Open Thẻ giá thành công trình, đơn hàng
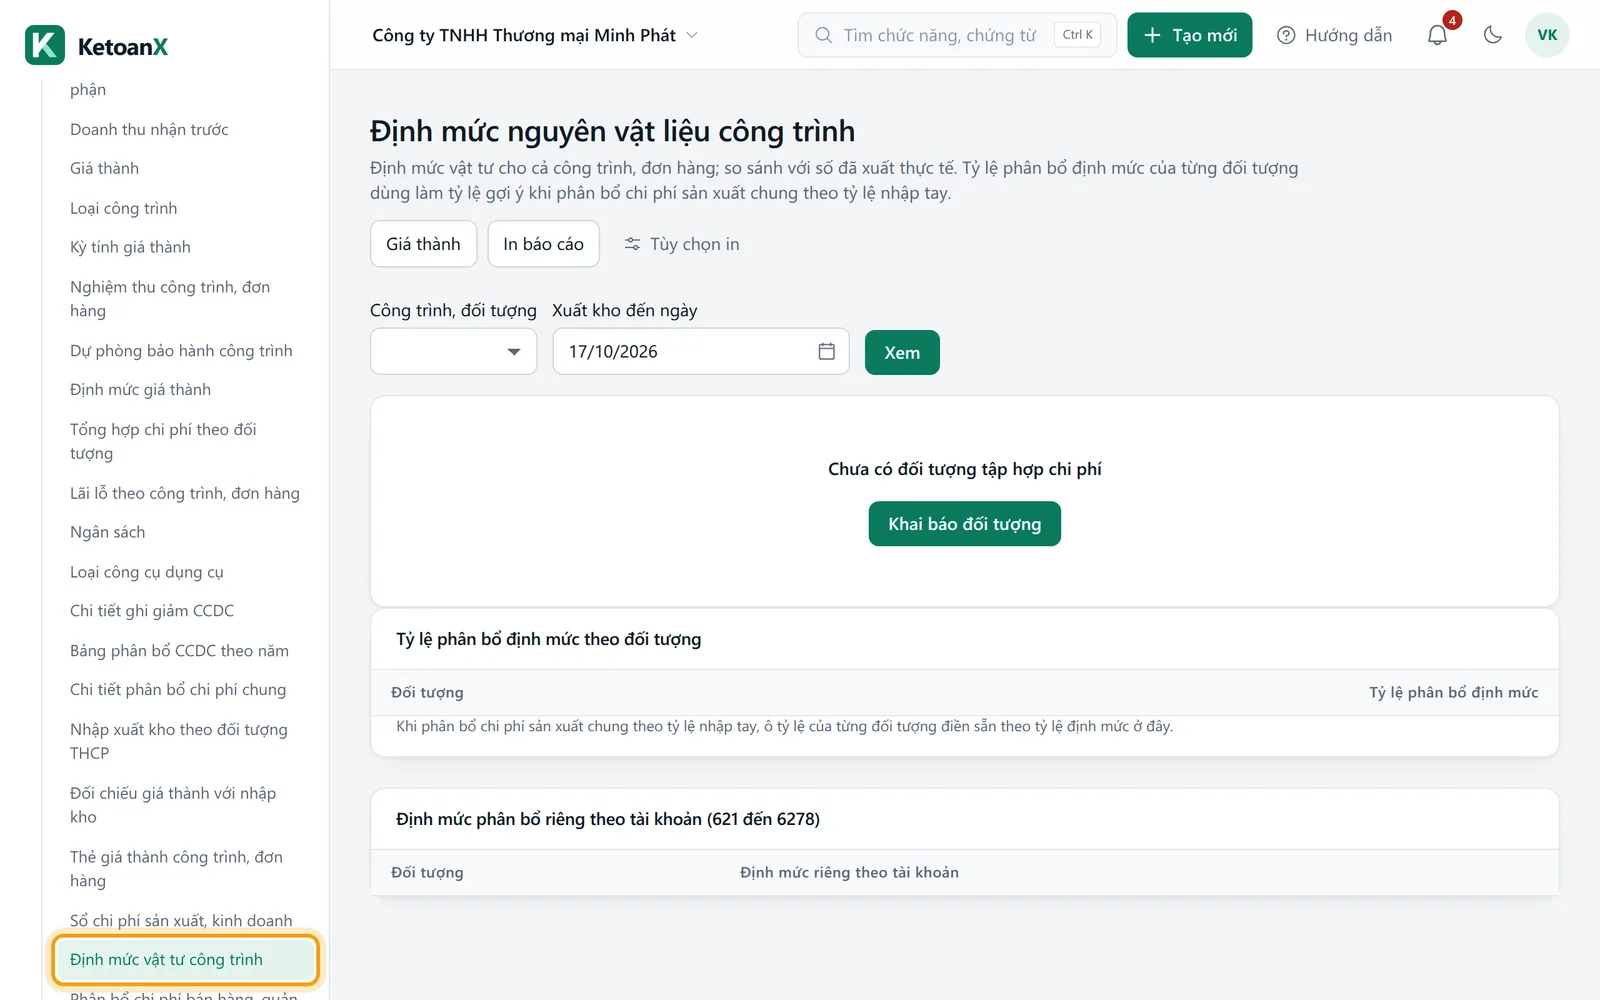 176,869
